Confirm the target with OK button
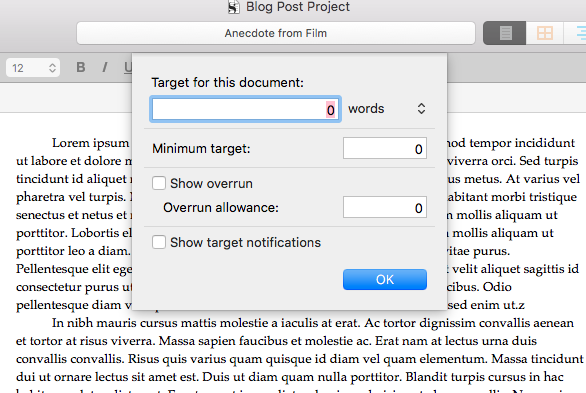This screenshot has width=586, height=393. click(x=385, y=279)
